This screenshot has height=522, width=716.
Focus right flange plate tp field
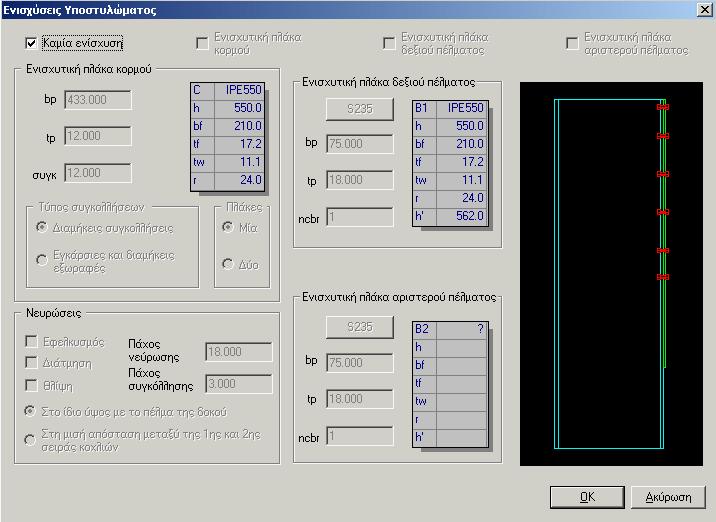[360, 180]
